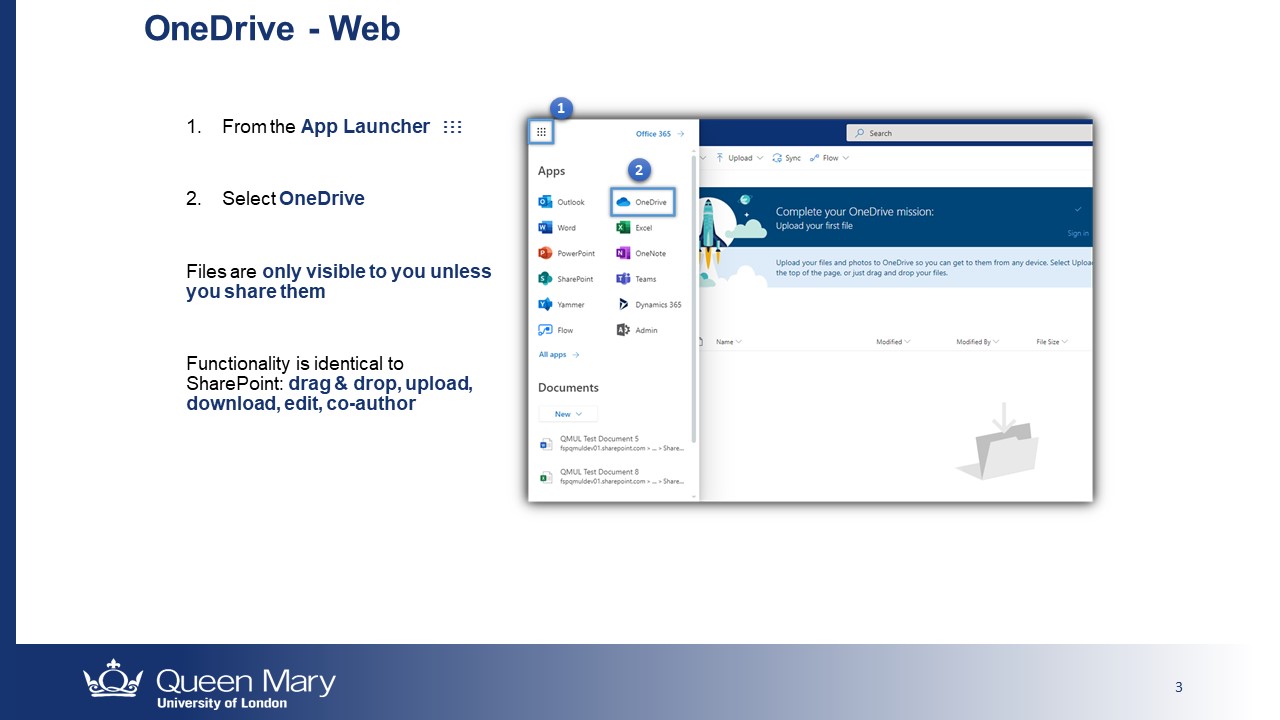The width and height of the screenshot is (1280, 720).
Task: Follow the Office 365 link
Action: click(x=660, y=134)
